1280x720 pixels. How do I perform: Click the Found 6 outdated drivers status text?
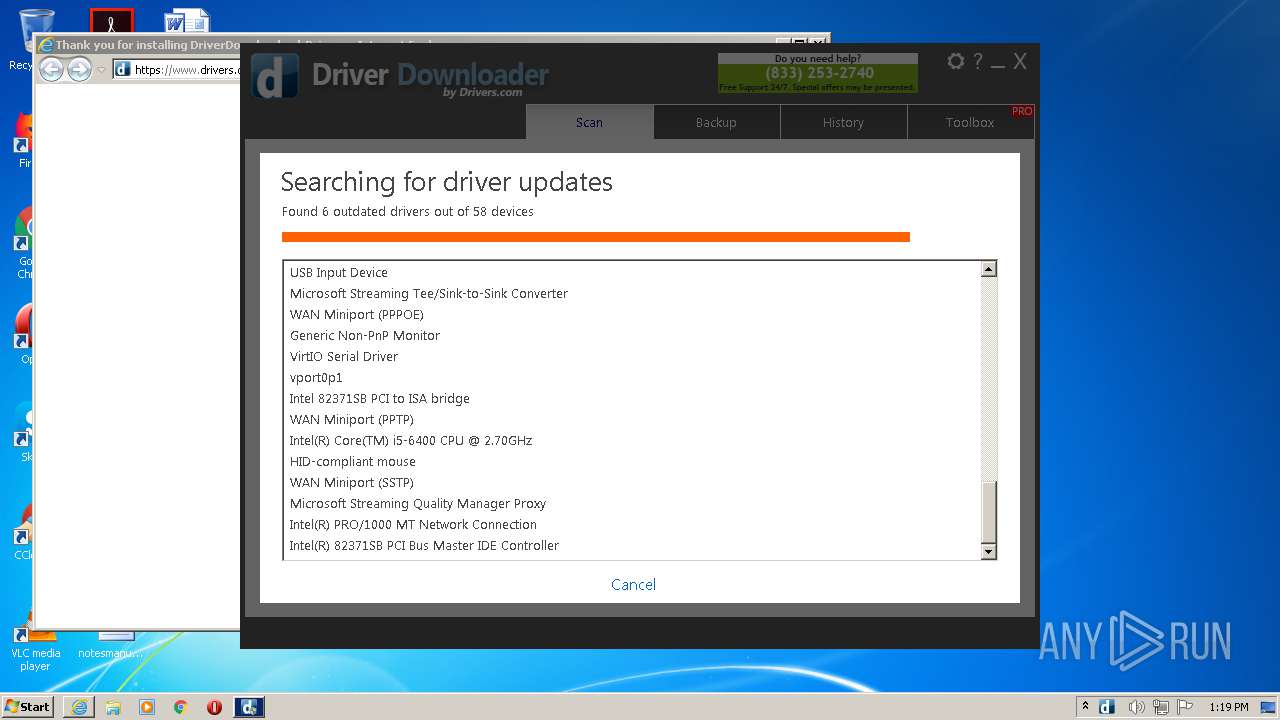(x=408, y=211)
